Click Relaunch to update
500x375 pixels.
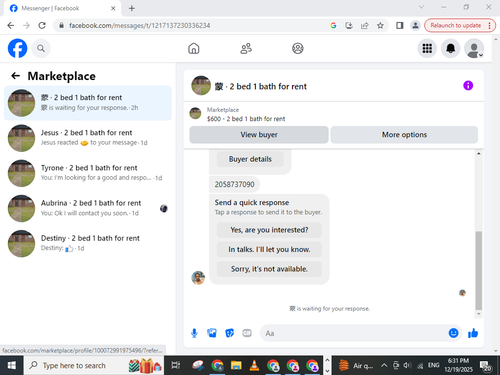460,26
